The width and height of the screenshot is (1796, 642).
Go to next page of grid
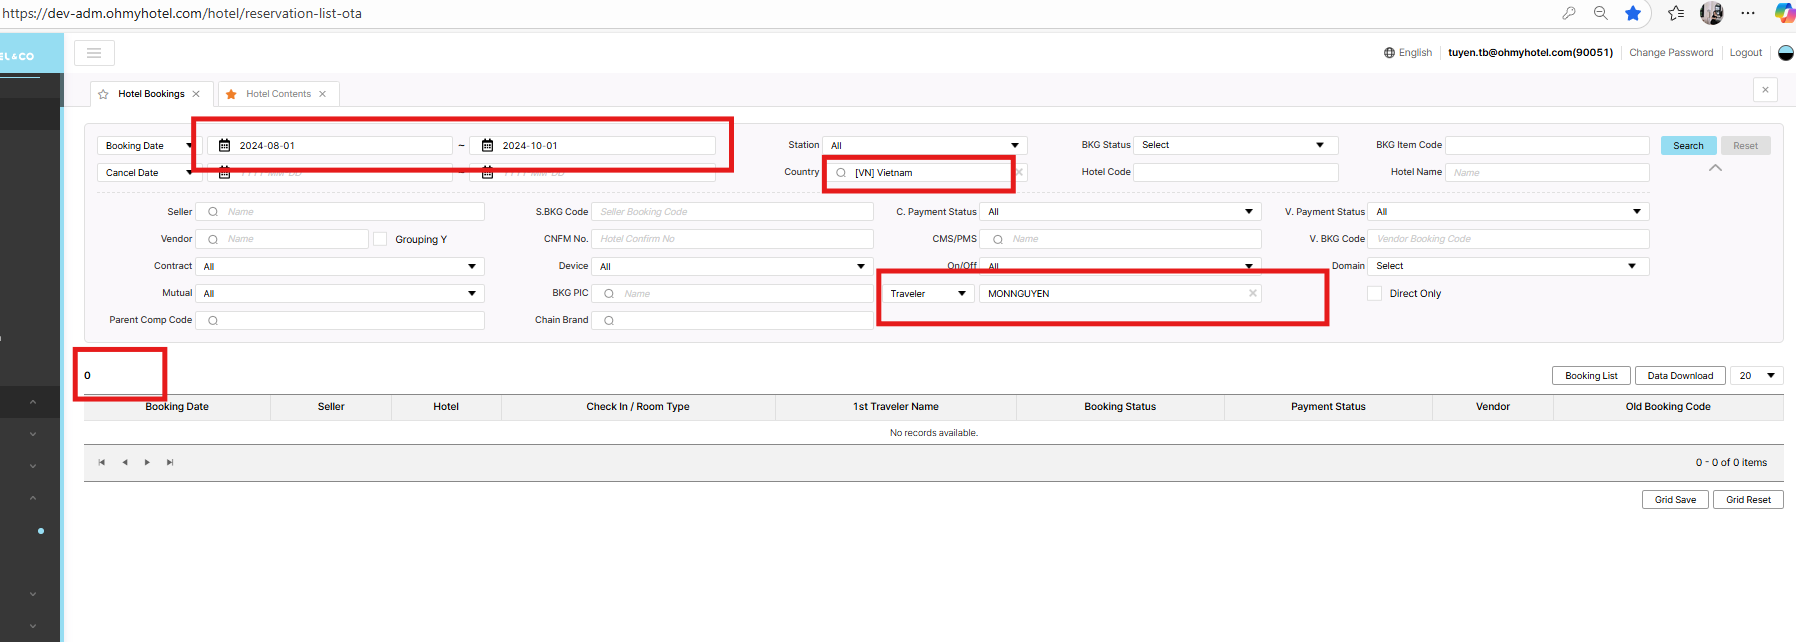[147, 462]
